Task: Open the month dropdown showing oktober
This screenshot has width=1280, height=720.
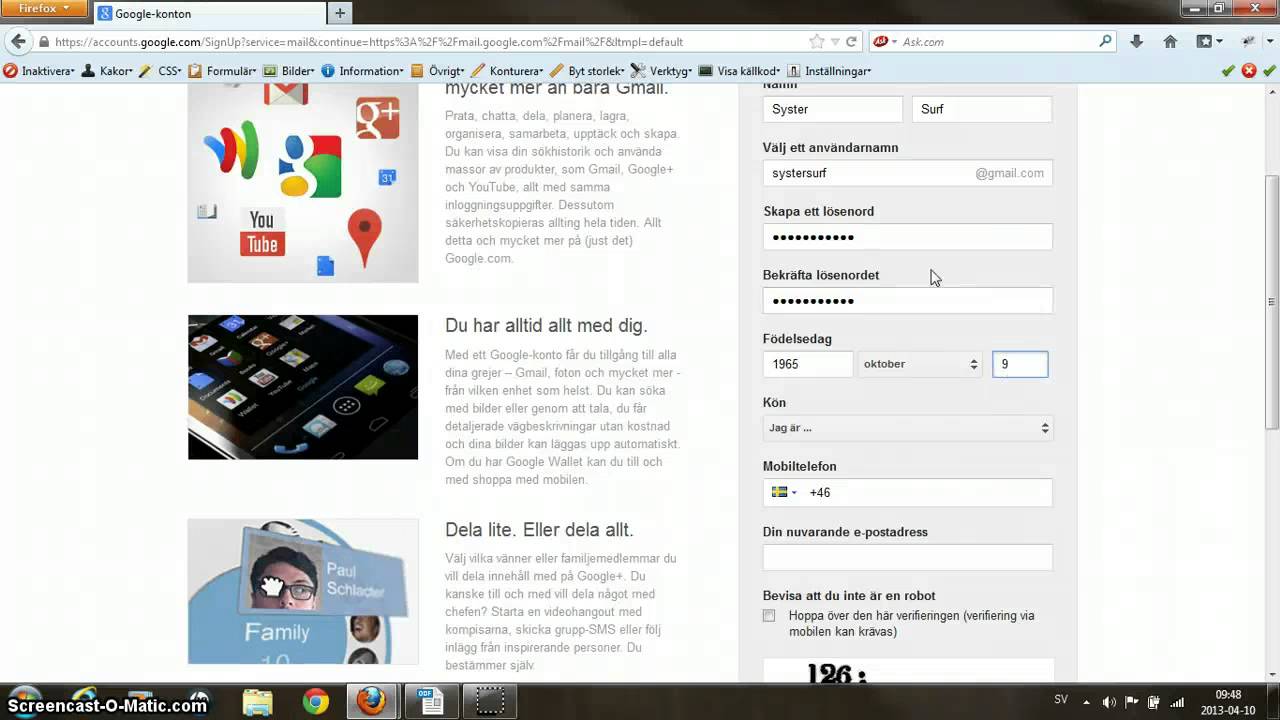Action: (x=920, y=364)
